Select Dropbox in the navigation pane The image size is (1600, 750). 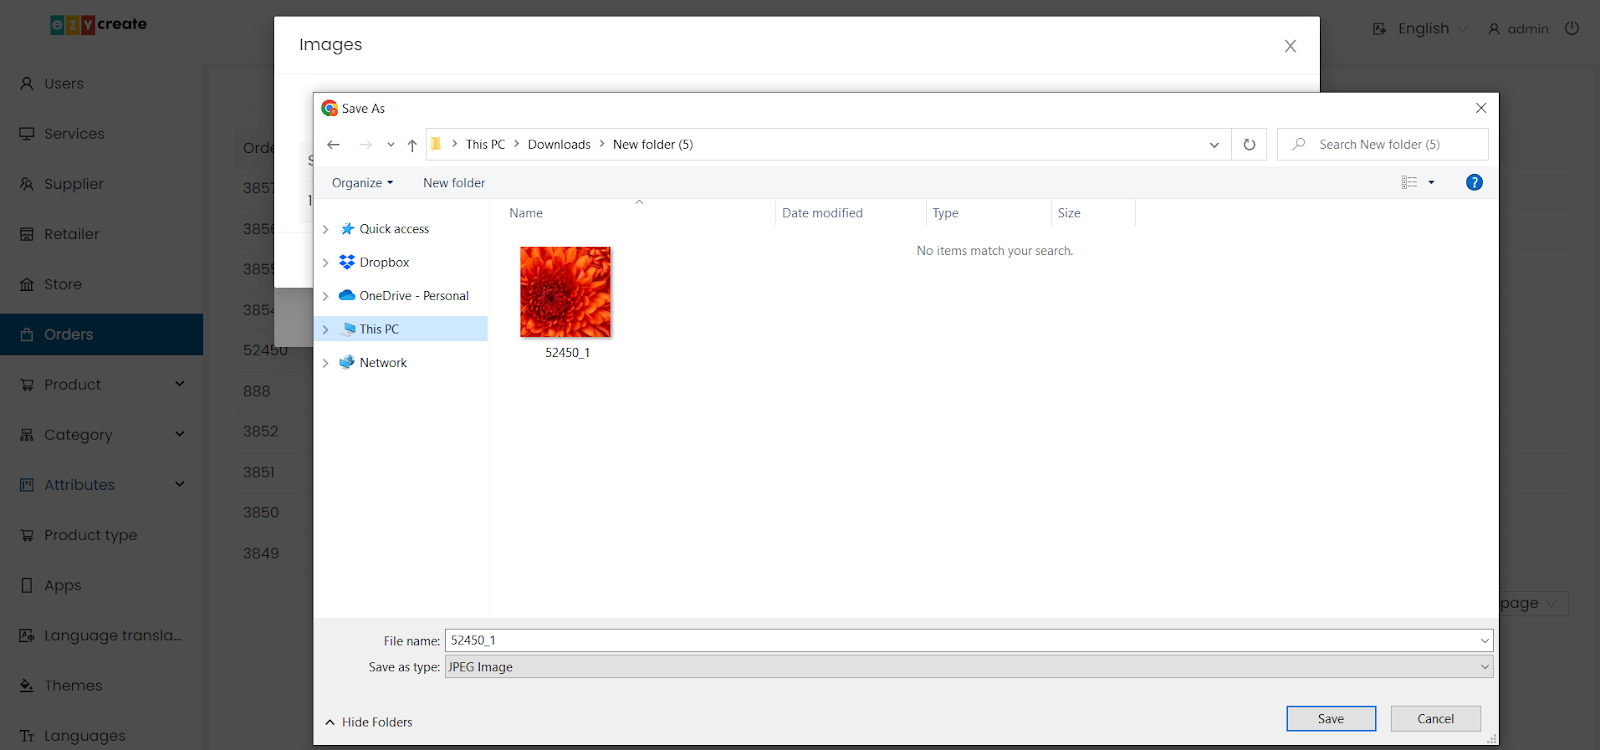point(384,262)
